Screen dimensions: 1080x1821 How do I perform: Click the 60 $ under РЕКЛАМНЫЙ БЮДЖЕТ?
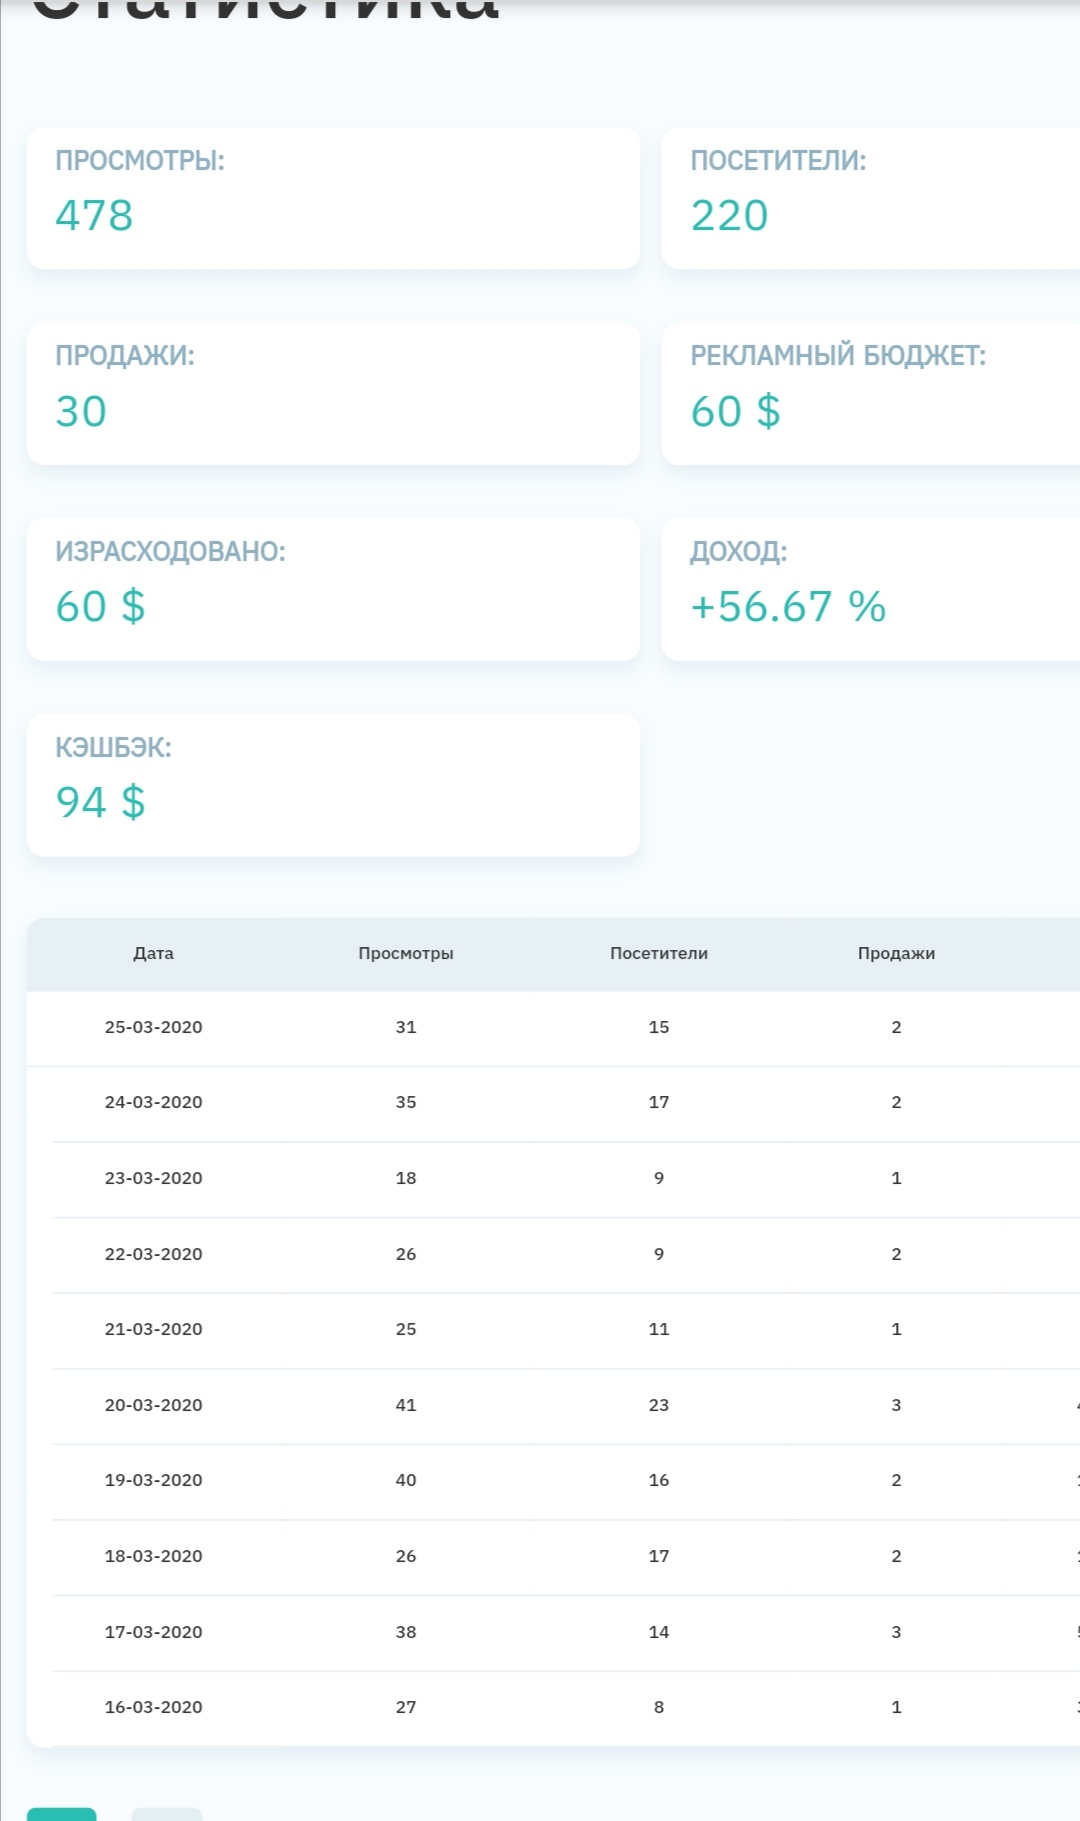pos(735,411)
